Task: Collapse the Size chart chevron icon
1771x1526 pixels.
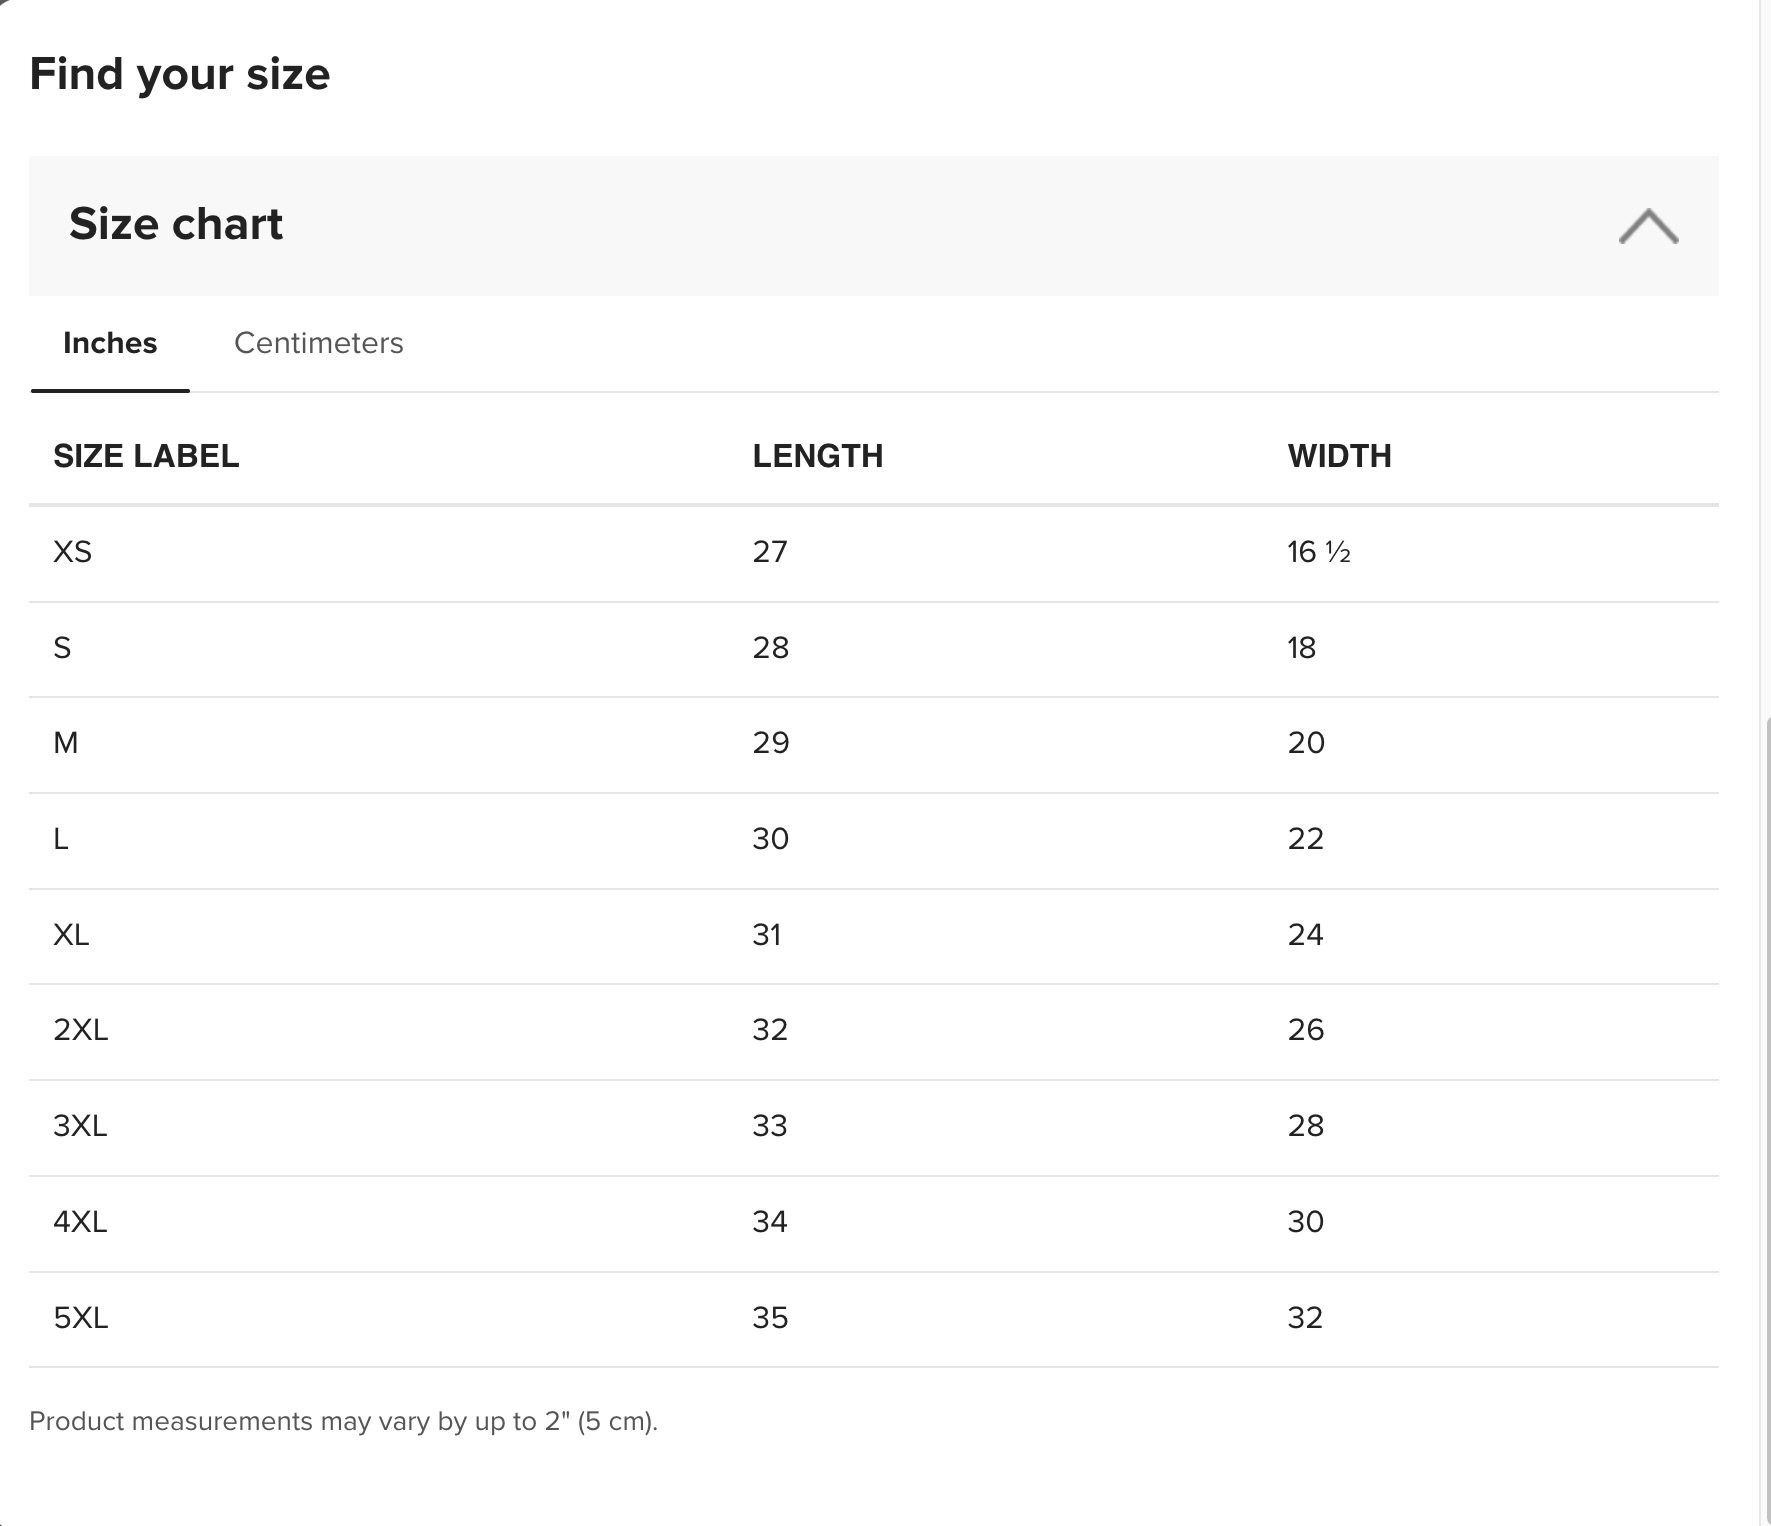Action: coord(1648,226)
